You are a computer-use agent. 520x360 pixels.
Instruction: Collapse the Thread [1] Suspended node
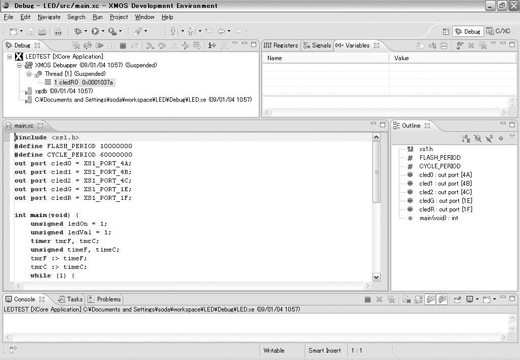click(x=29, y=74)
